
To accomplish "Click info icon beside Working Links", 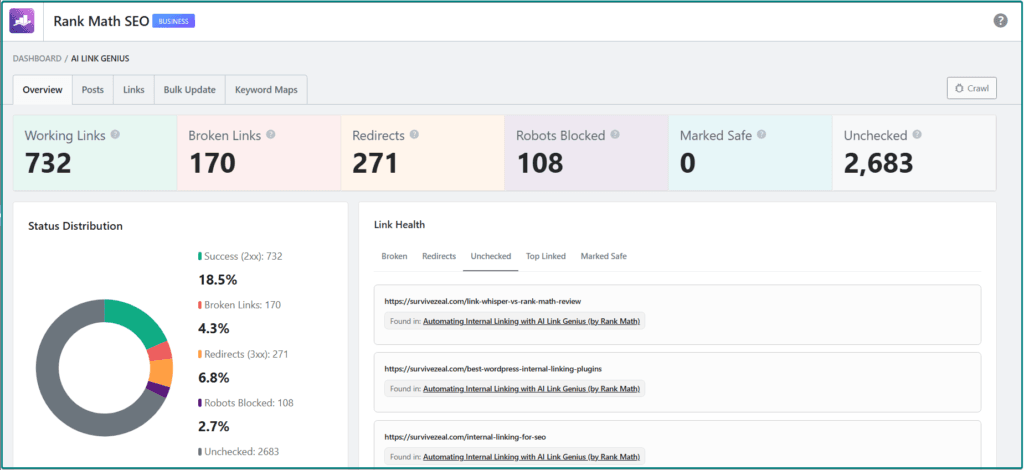I will (115, 134).
